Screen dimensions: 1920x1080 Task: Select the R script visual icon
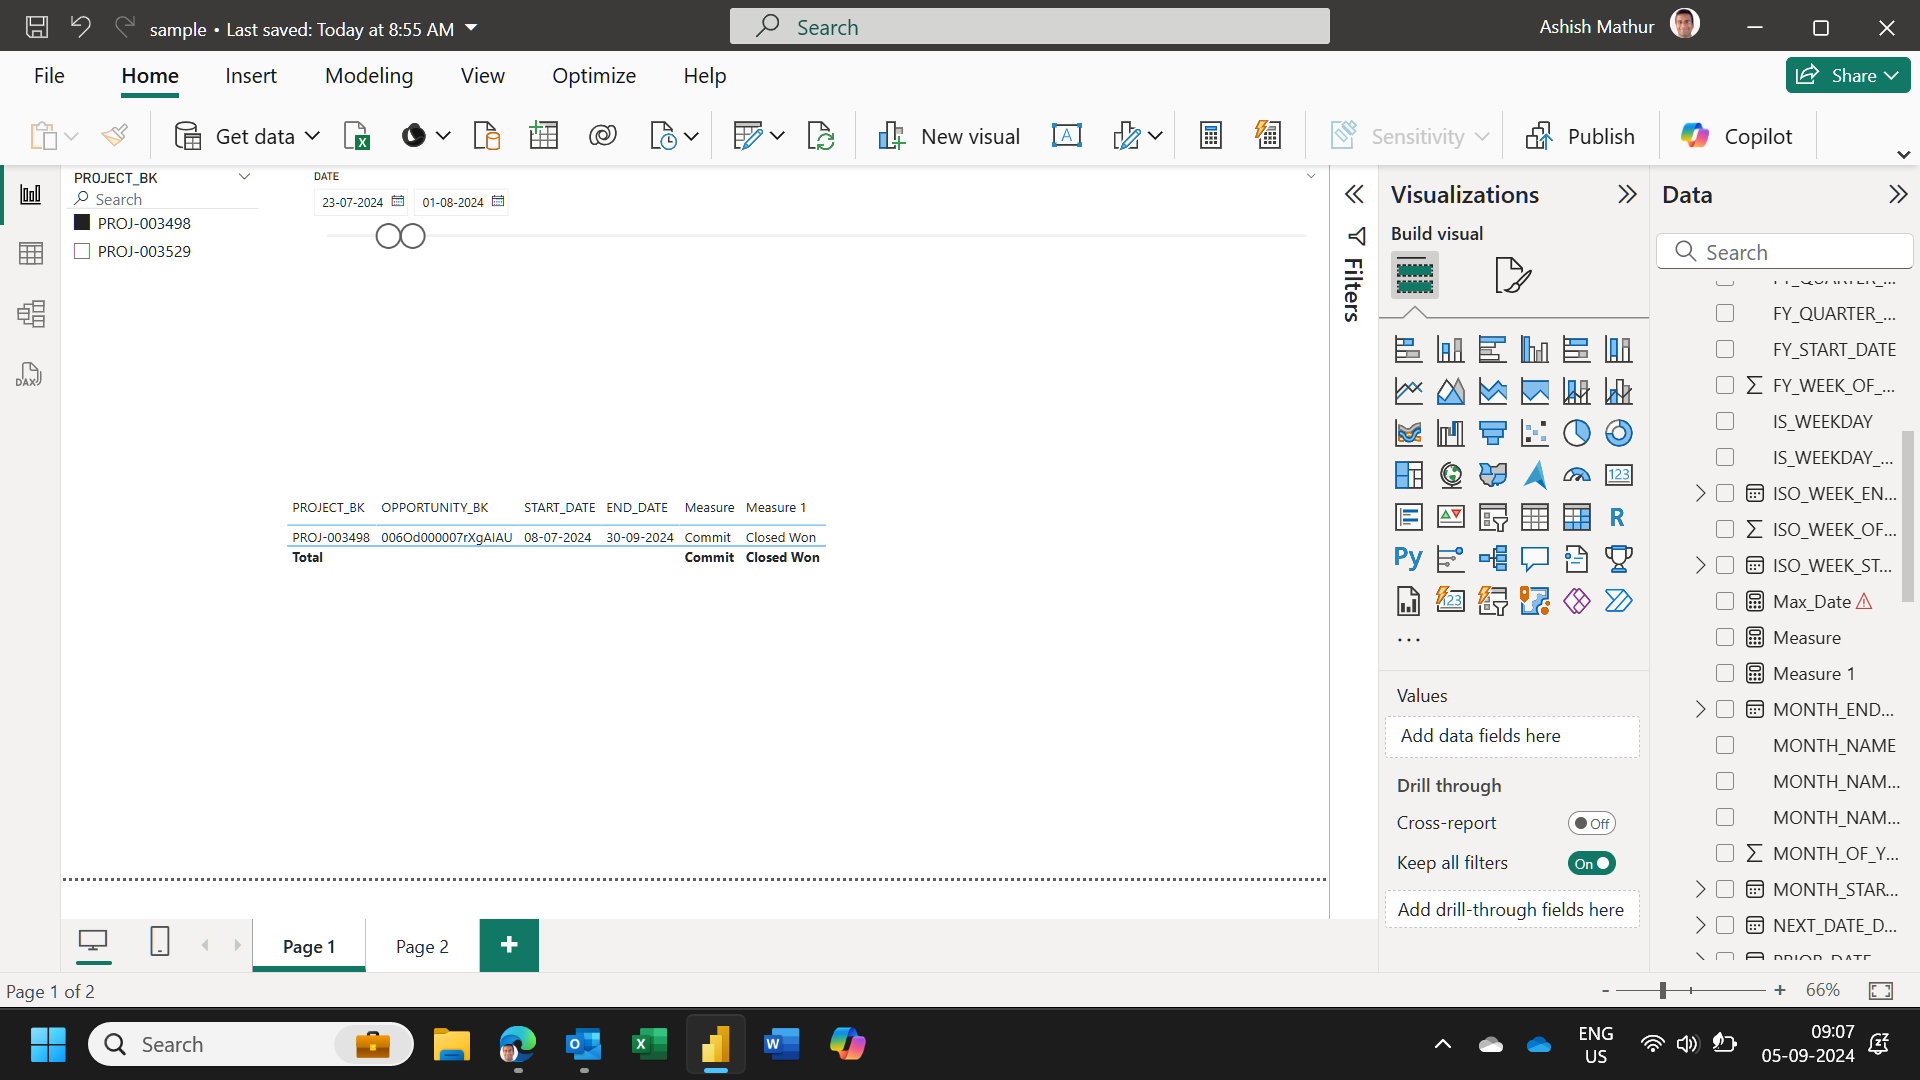click(1618, 517)
